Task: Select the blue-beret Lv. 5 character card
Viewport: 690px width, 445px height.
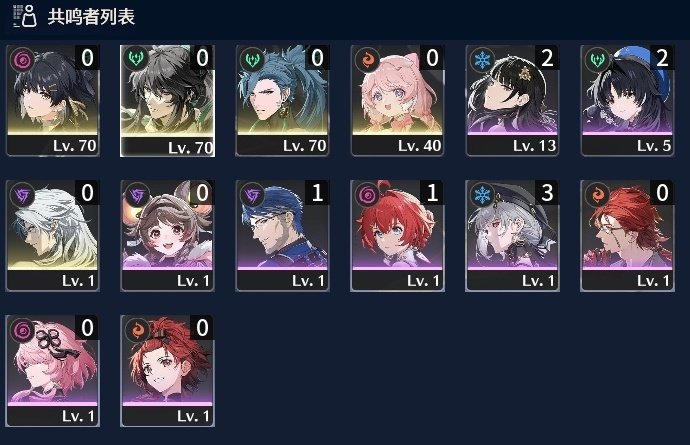Action: [627, 101]
